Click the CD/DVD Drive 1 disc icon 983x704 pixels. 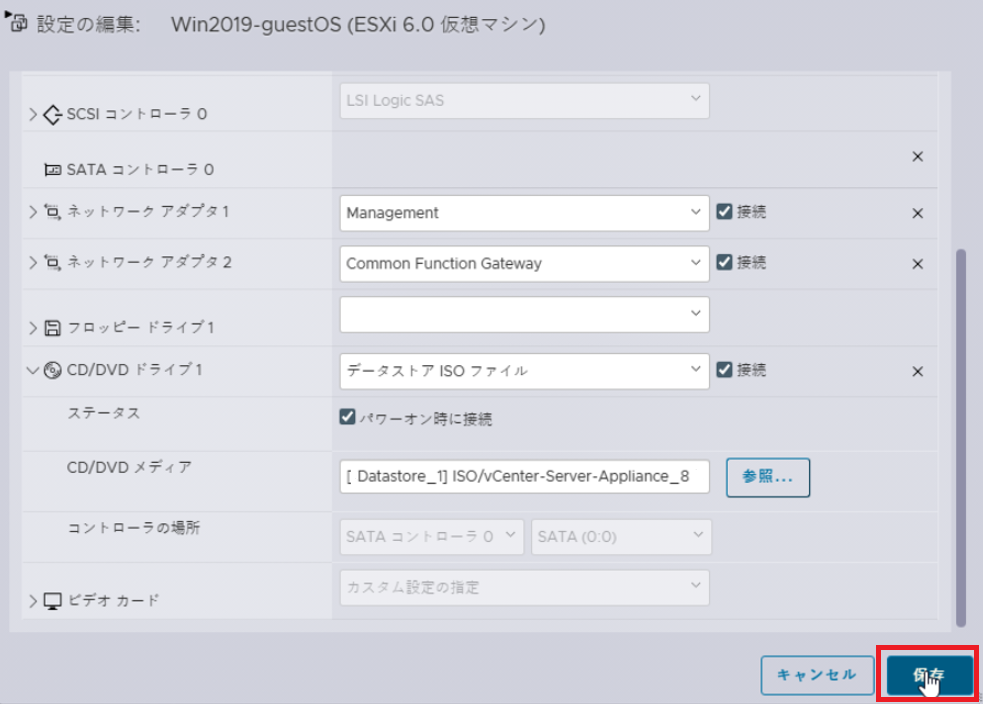tap(53, 370)
